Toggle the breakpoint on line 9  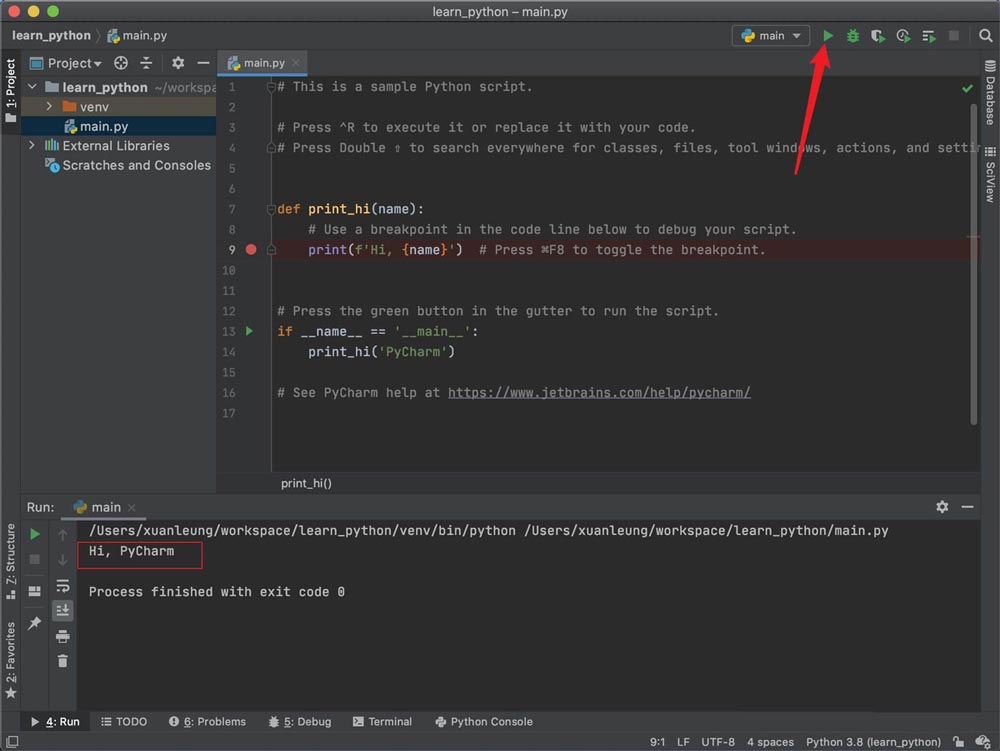[251, 249]
